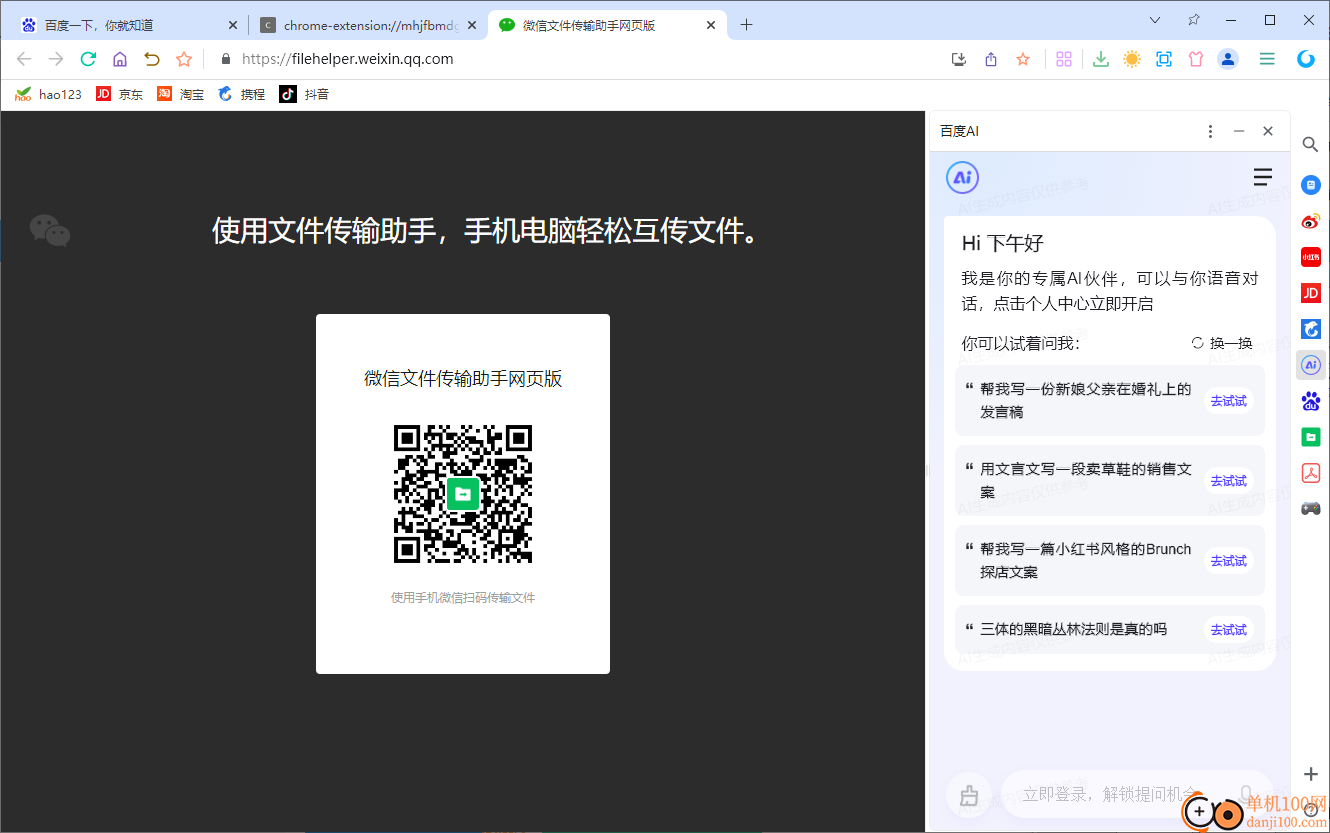Click the address bar URL field
Screen dimensions: 1330x833
tap(580, 59)
